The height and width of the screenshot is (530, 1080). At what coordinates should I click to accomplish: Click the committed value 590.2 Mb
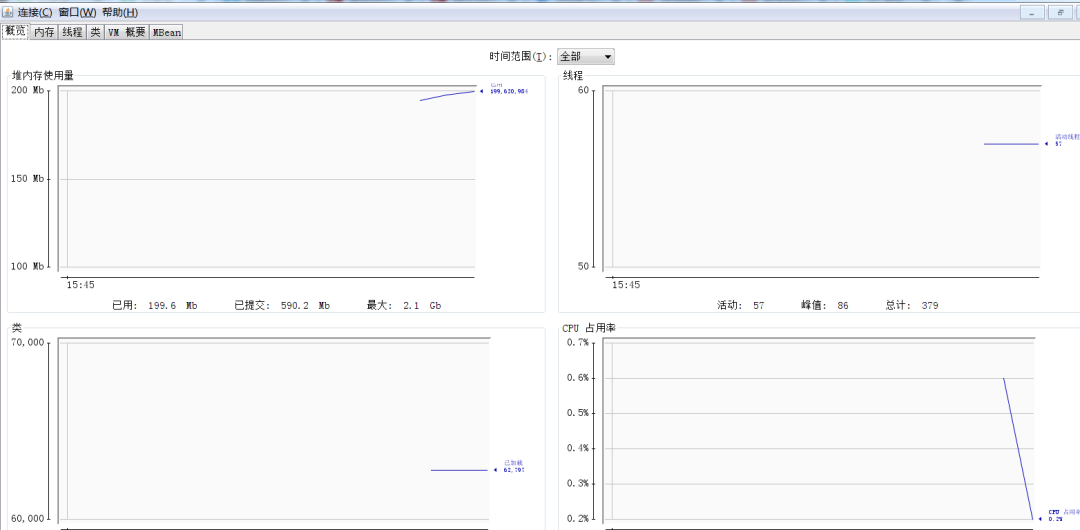point(305,305)
